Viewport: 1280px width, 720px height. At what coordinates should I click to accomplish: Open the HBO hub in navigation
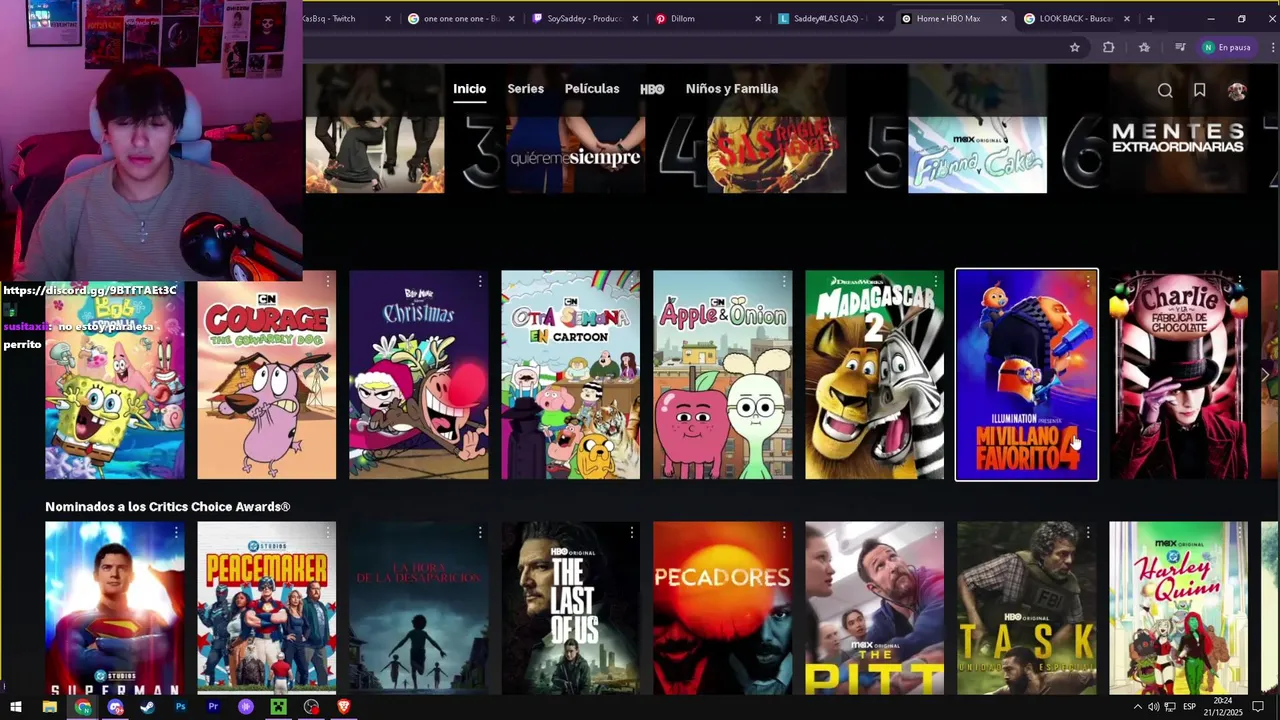(x=652, y=89)
